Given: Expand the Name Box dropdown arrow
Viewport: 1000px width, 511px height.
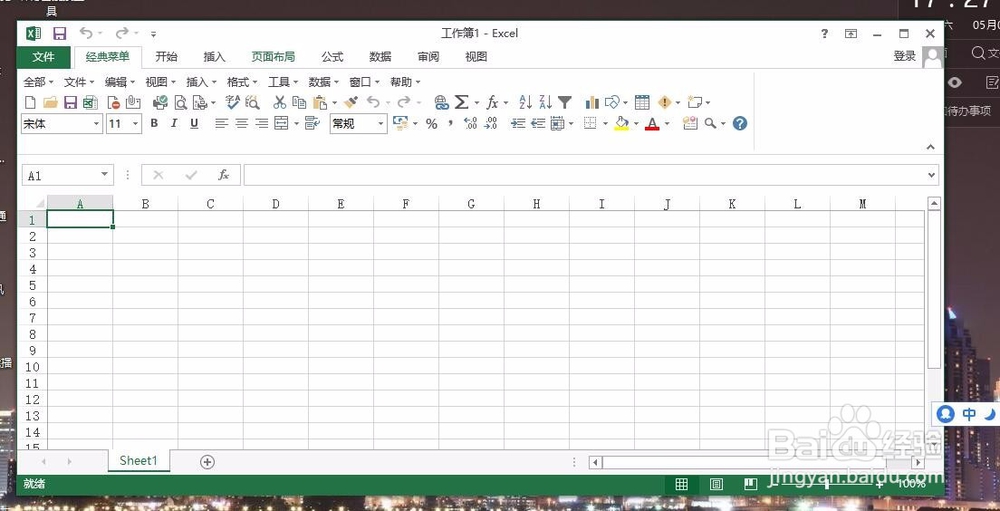Looking at the screenshot, I should (105, 175).
